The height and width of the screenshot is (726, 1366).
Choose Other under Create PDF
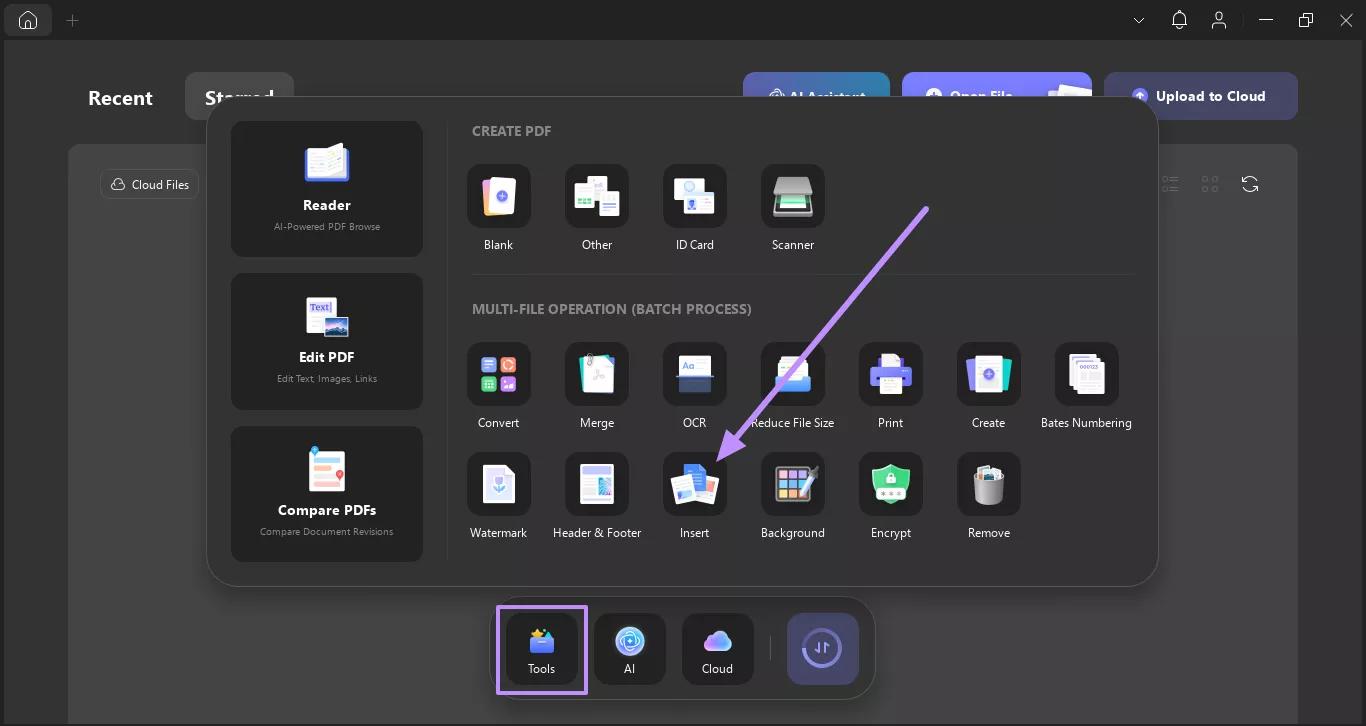tap(597, 196)
